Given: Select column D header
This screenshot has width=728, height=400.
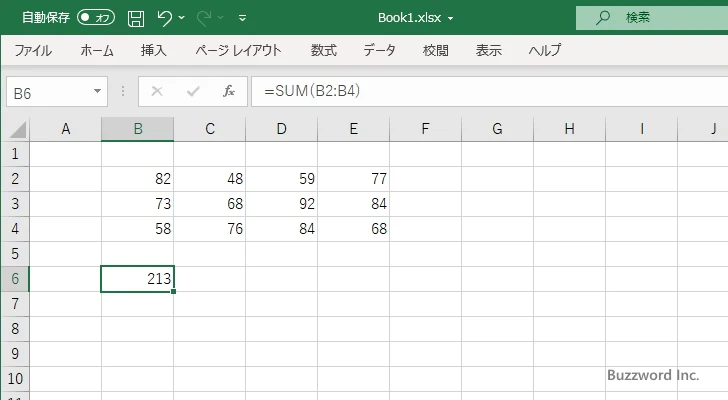Looking at the screenshot, I should tap(281, 129).
